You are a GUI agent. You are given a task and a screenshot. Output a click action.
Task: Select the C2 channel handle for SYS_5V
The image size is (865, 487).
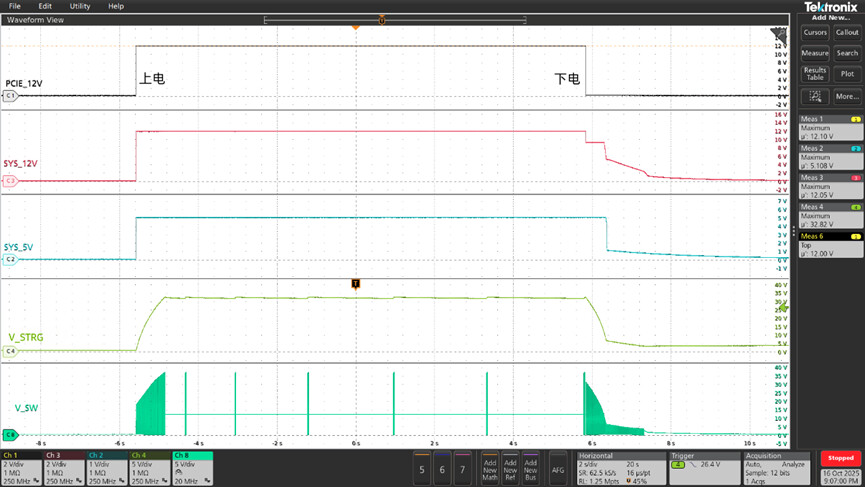[x=10, y=259]
